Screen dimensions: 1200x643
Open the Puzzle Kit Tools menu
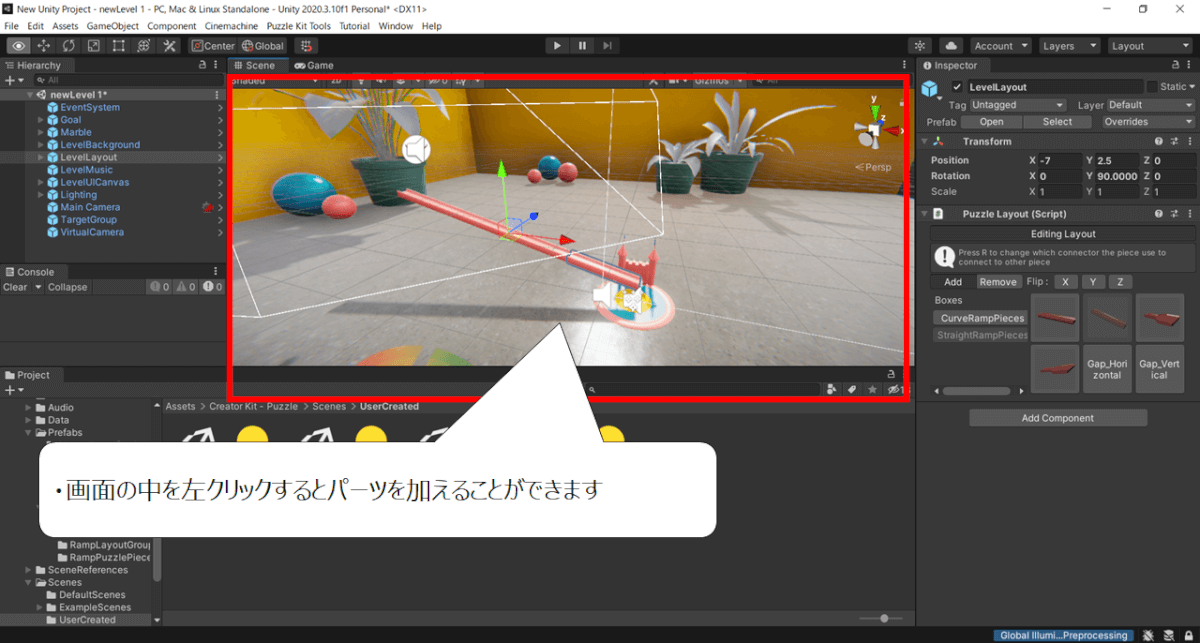point(299,26)
